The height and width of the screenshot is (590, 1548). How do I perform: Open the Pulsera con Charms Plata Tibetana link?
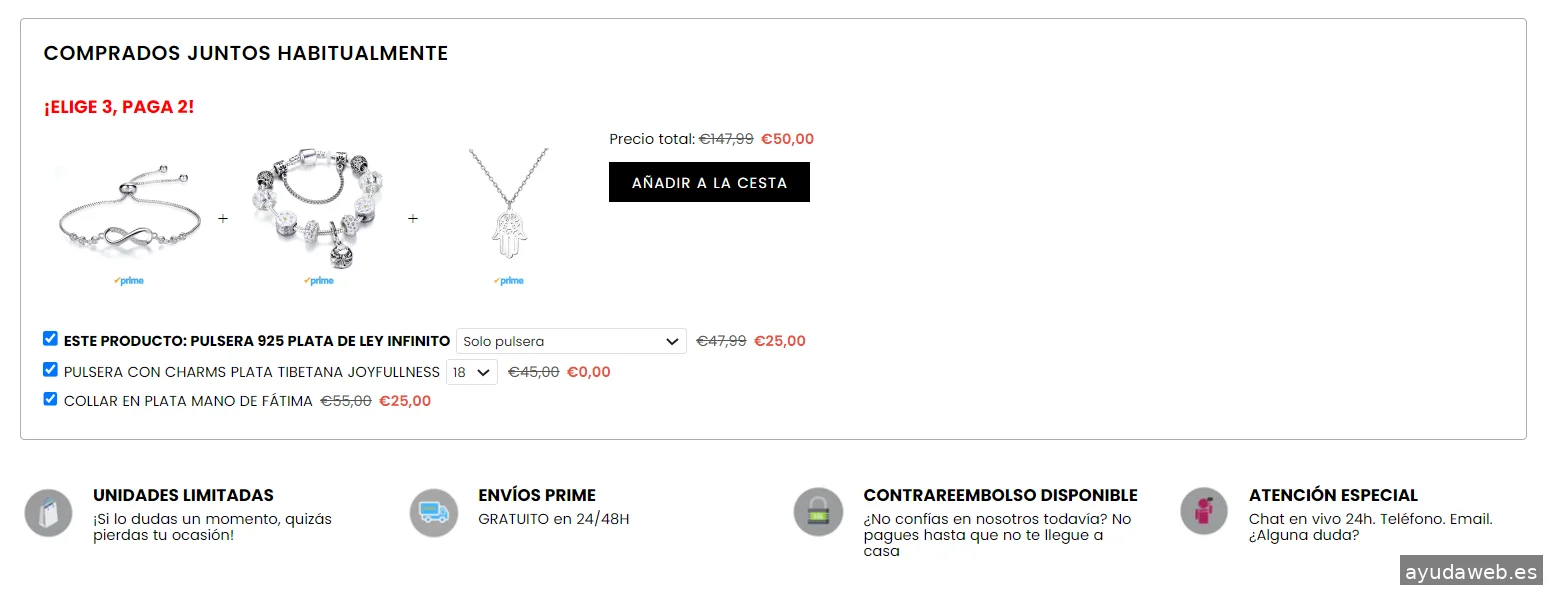[x=251, y=372]
